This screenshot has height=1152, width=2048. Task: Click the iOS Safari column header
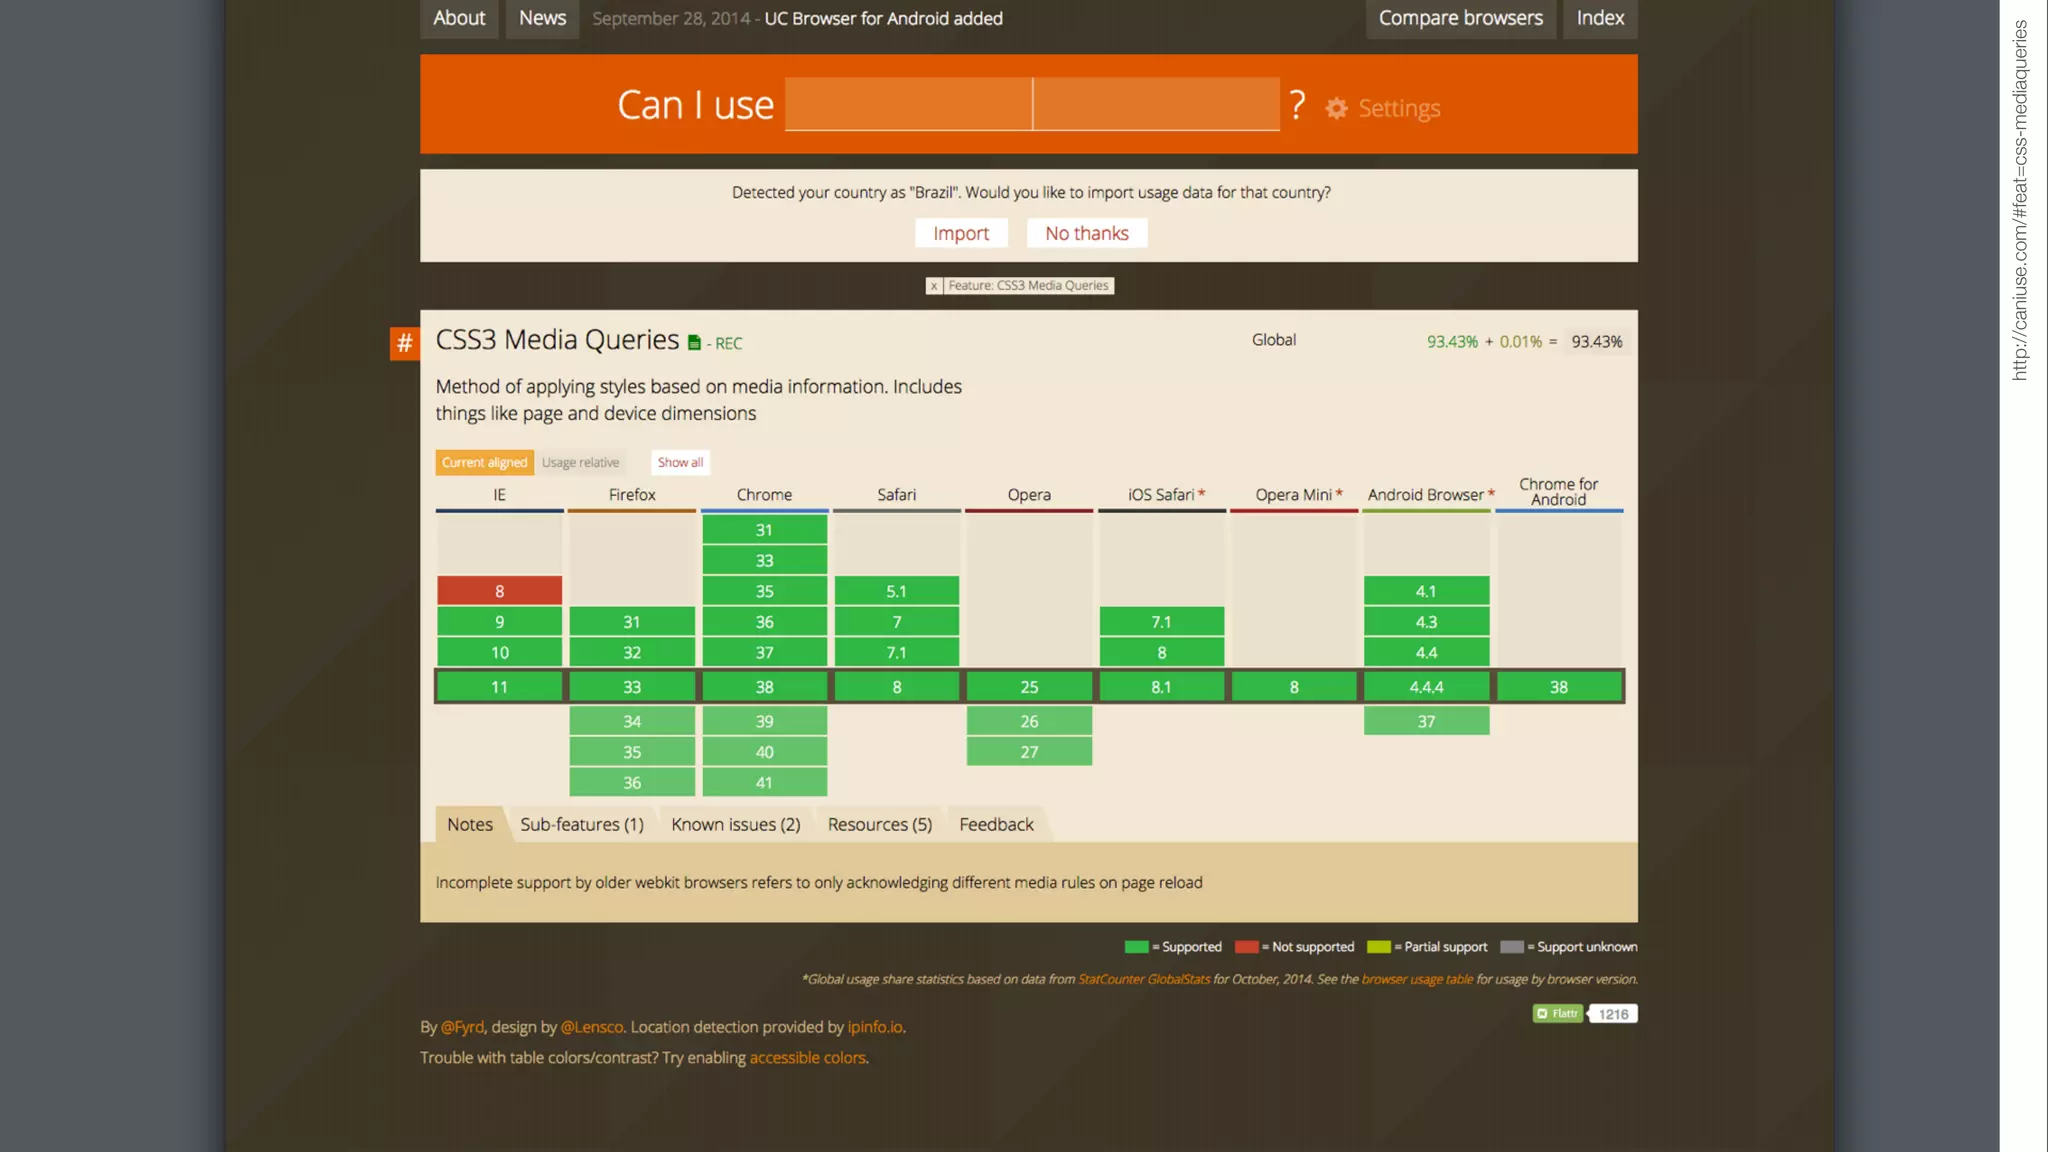point(1161,495)
